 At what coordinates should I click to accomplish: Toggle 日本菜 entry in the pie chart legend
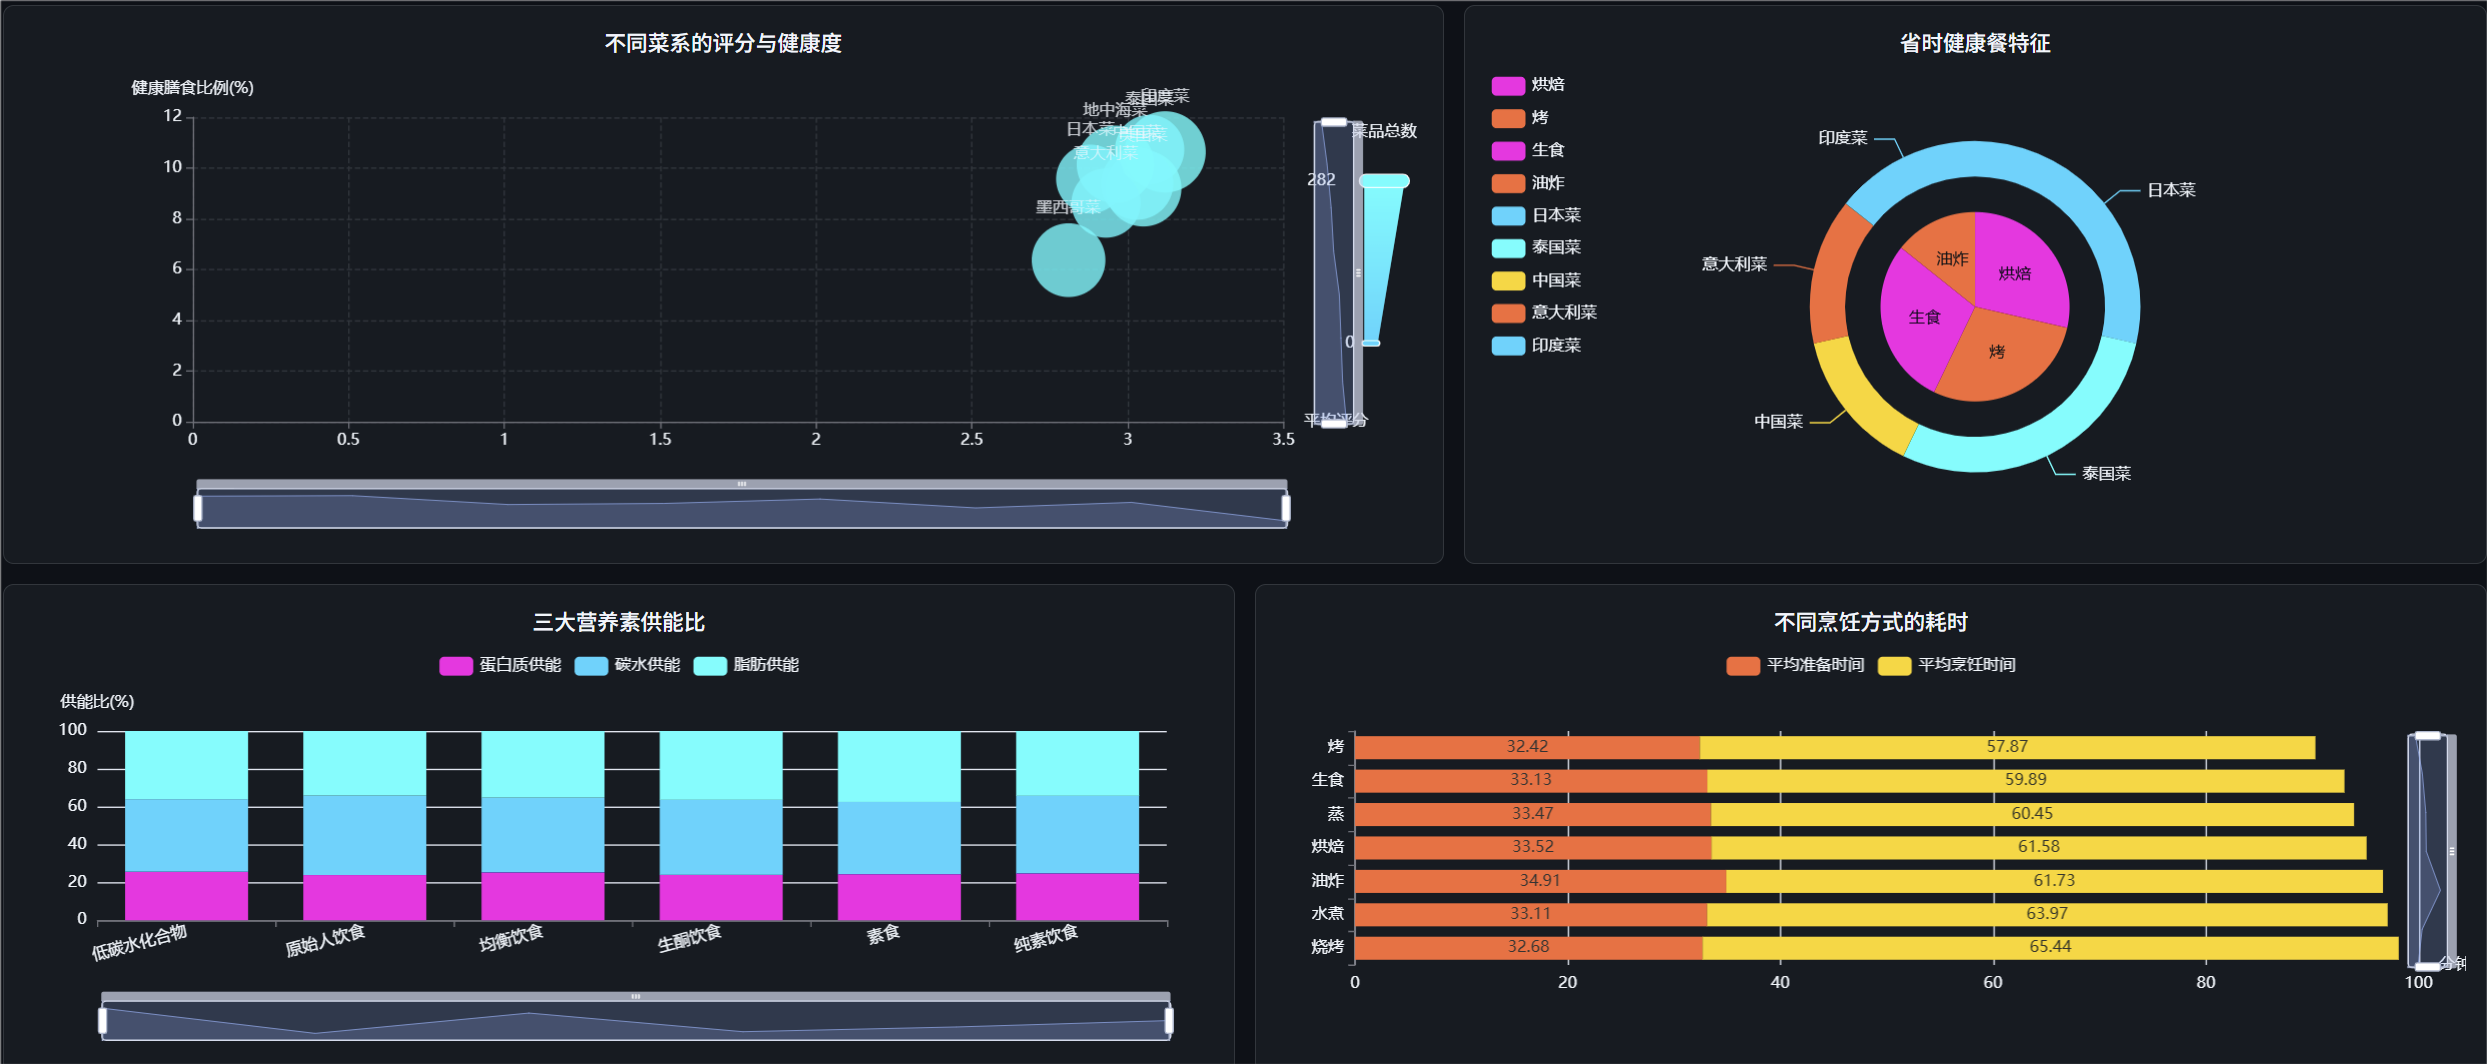click(1536, 215)
